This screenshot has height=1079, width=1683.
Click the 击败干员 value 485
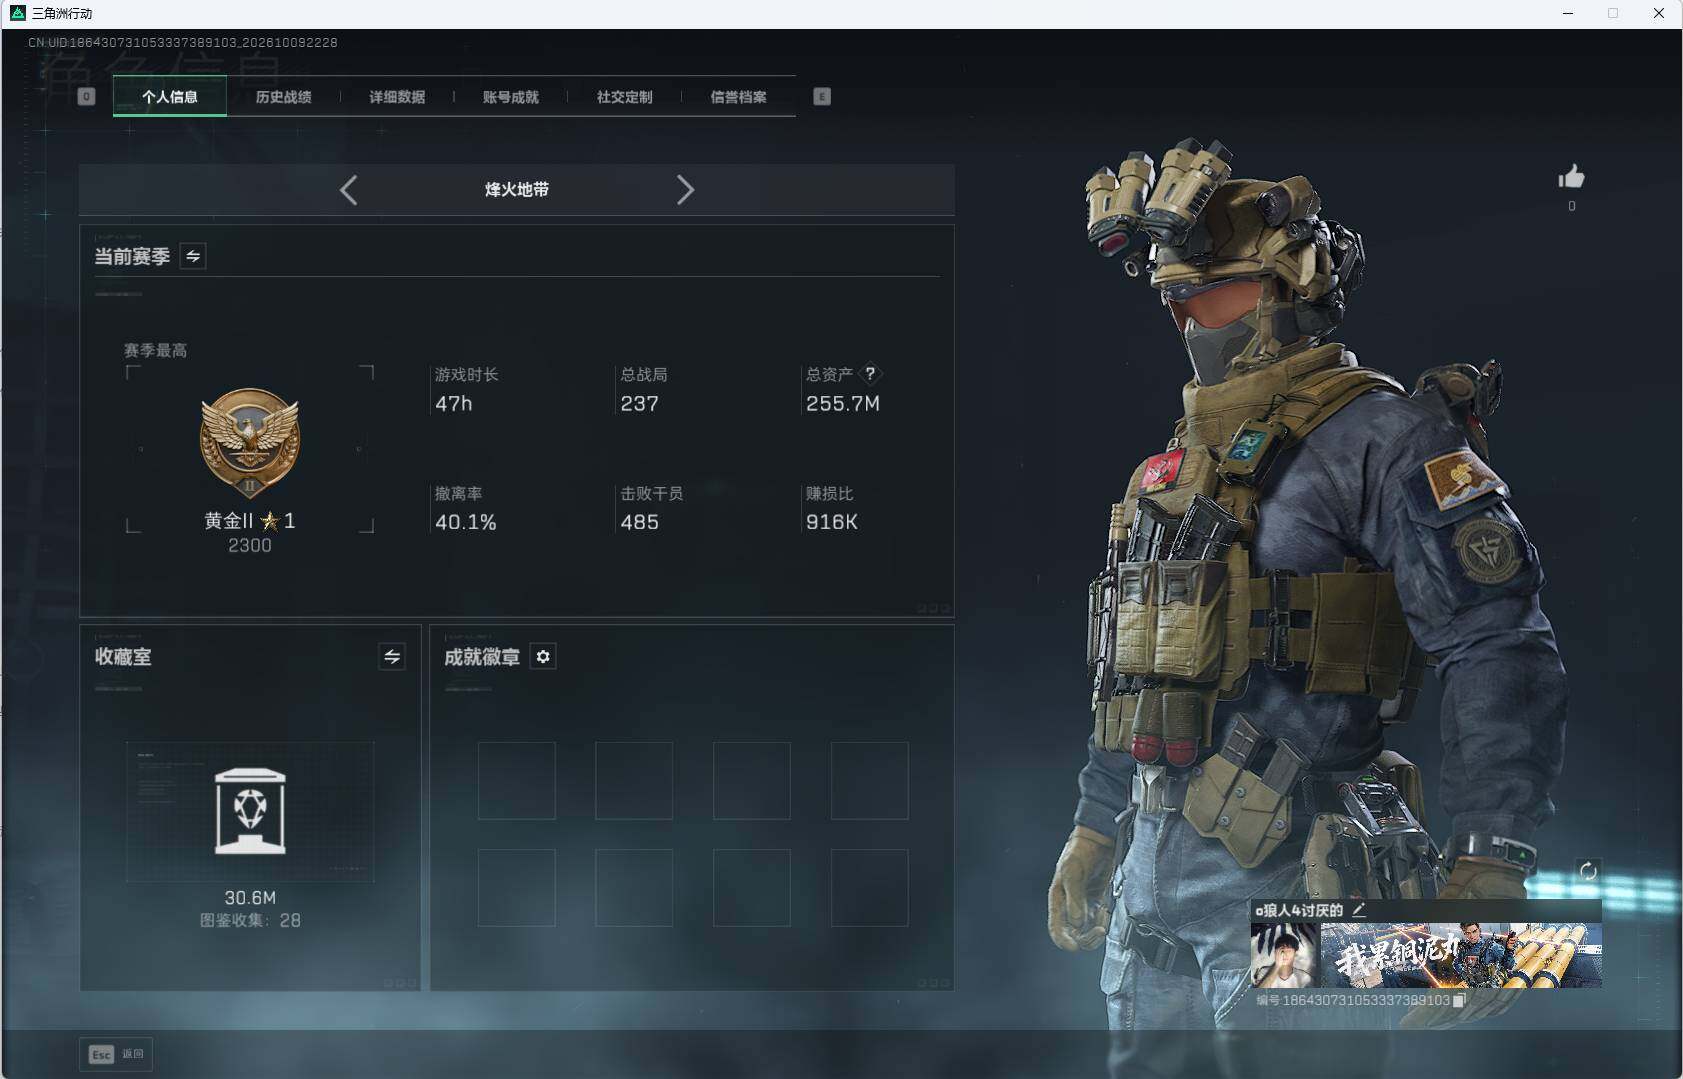pos(640,523)
